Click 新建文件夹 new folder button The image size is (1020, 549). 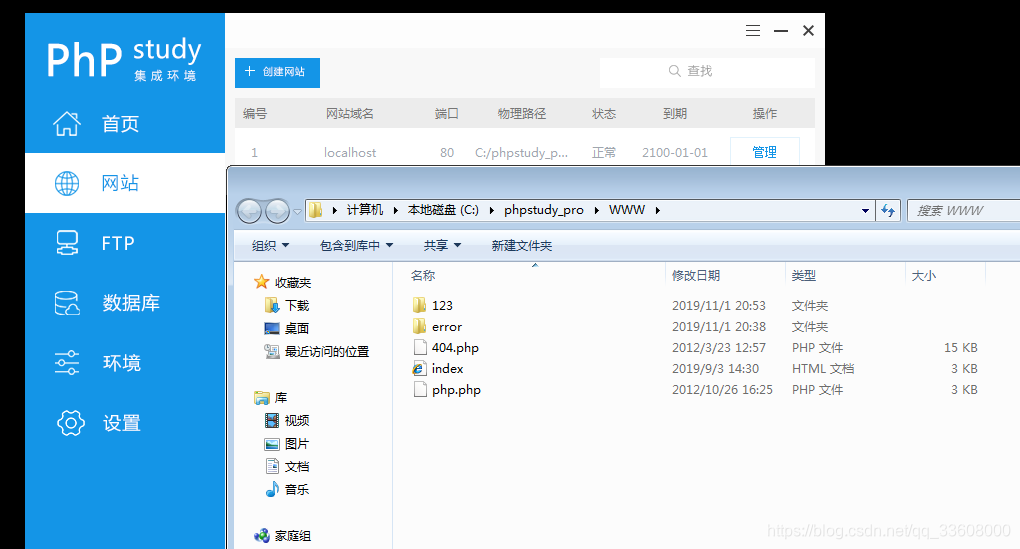coord(522,245)
